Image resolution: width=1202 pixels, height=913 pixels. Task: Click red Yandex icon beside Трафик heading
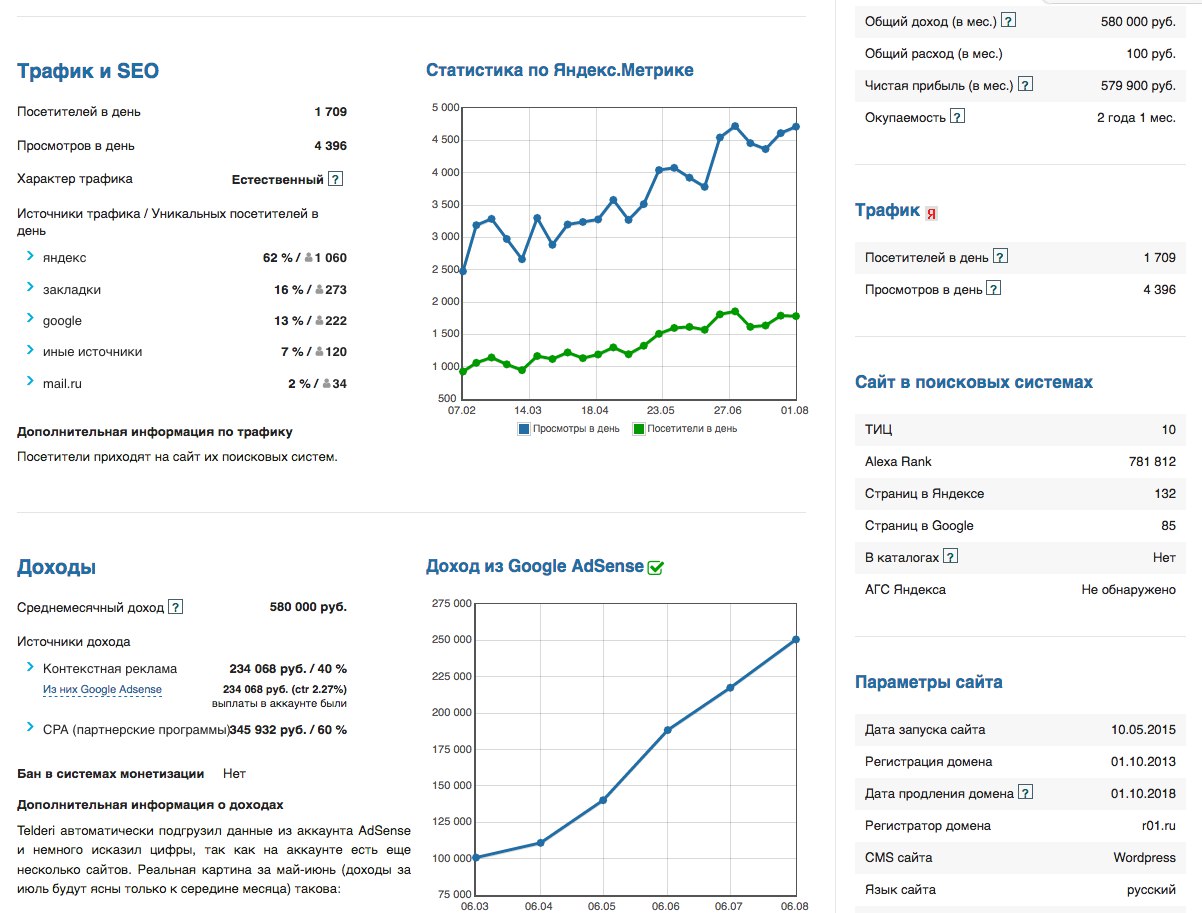click(931, 213)
